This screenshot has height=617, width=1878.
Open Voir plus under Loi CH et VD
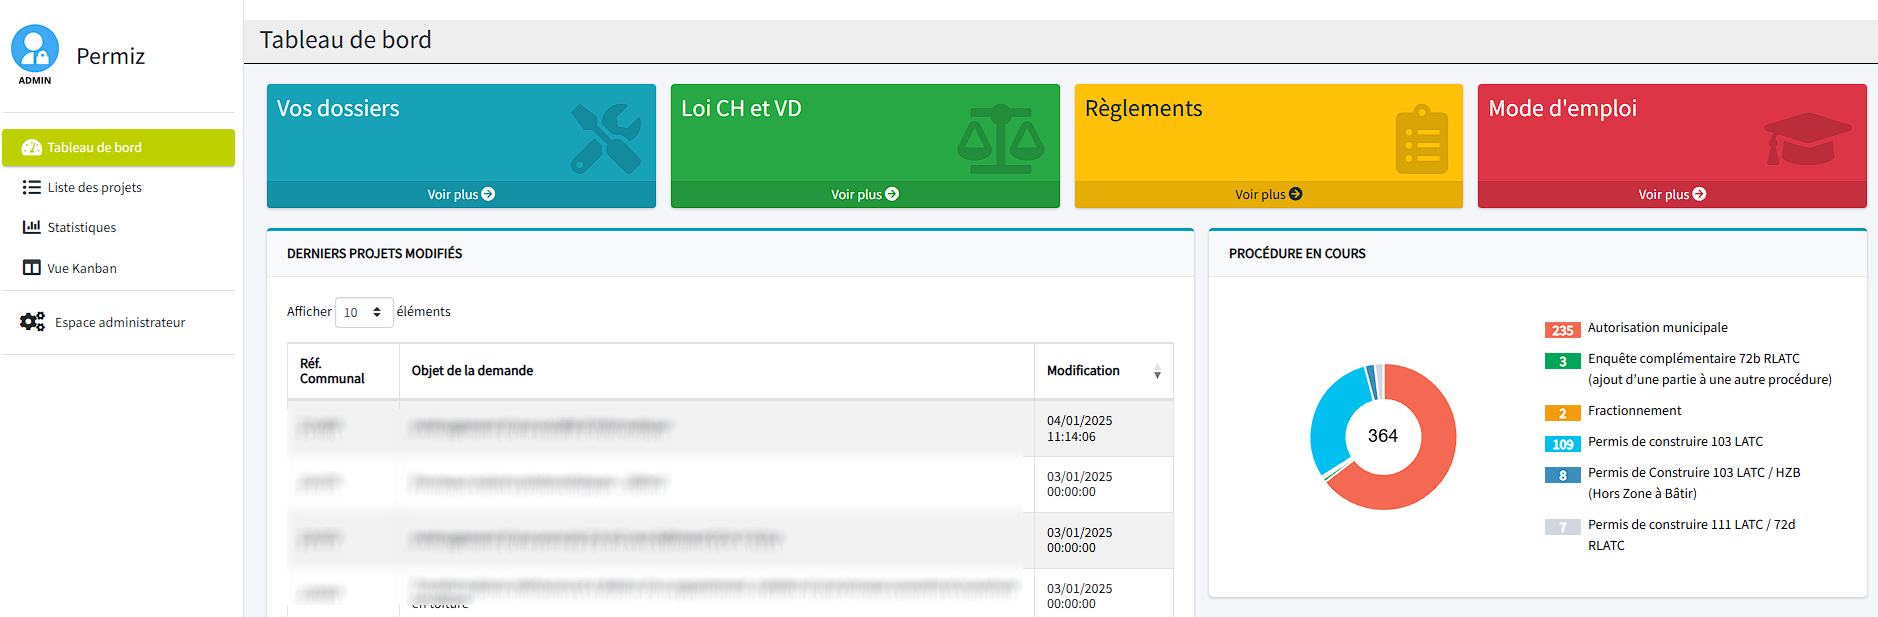(865, 194)
